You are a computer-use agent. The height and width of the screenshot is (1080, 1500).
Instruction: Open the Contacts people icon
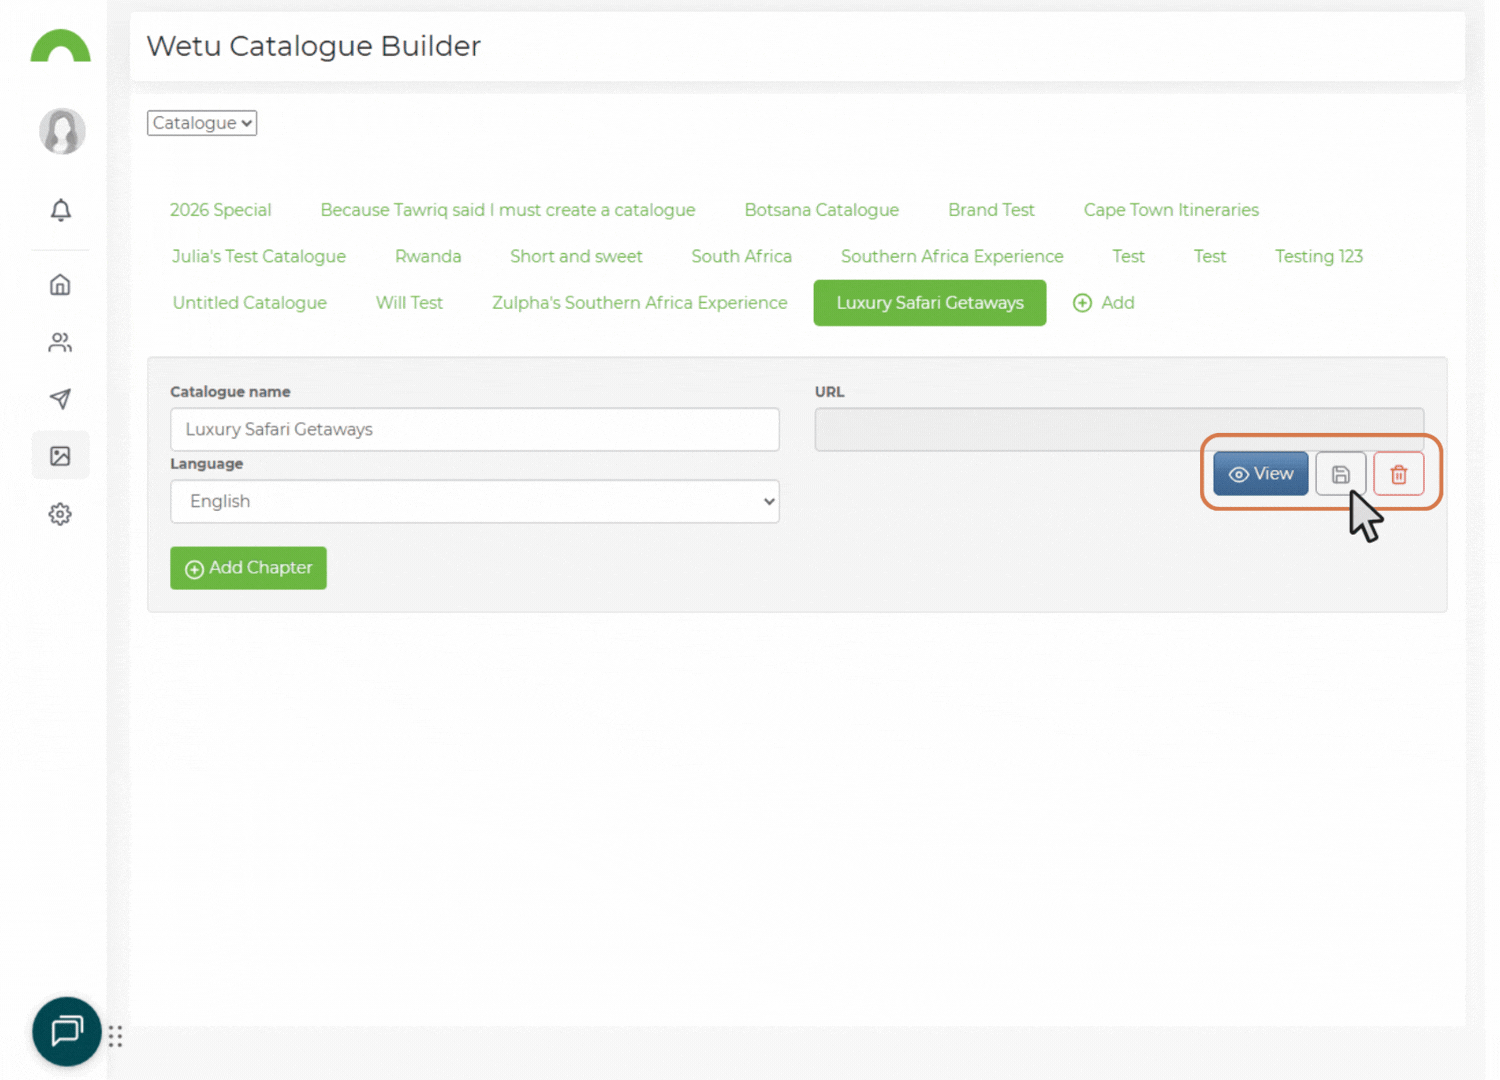[60, 342]
